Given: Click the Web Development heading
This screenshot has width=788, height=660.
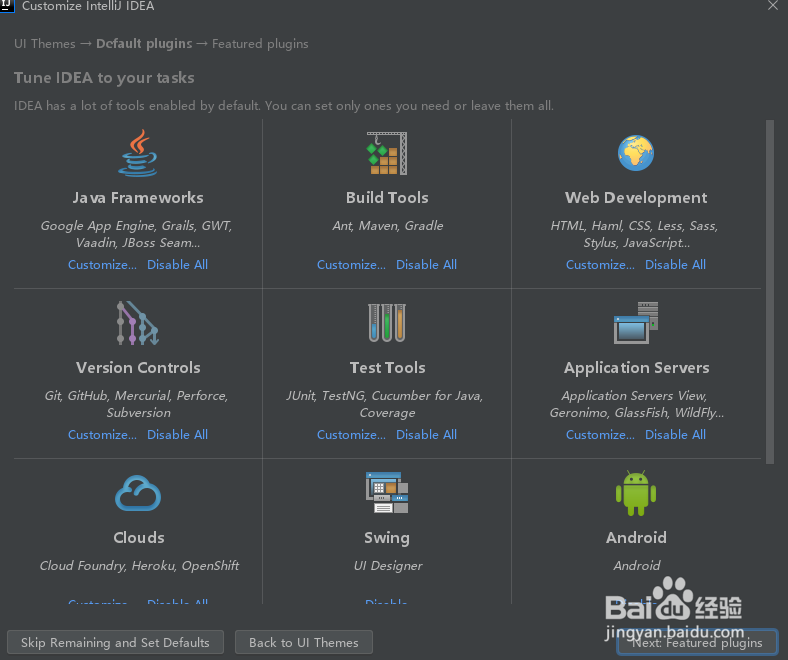Looking at the screenshot, I should click(636, 198).
